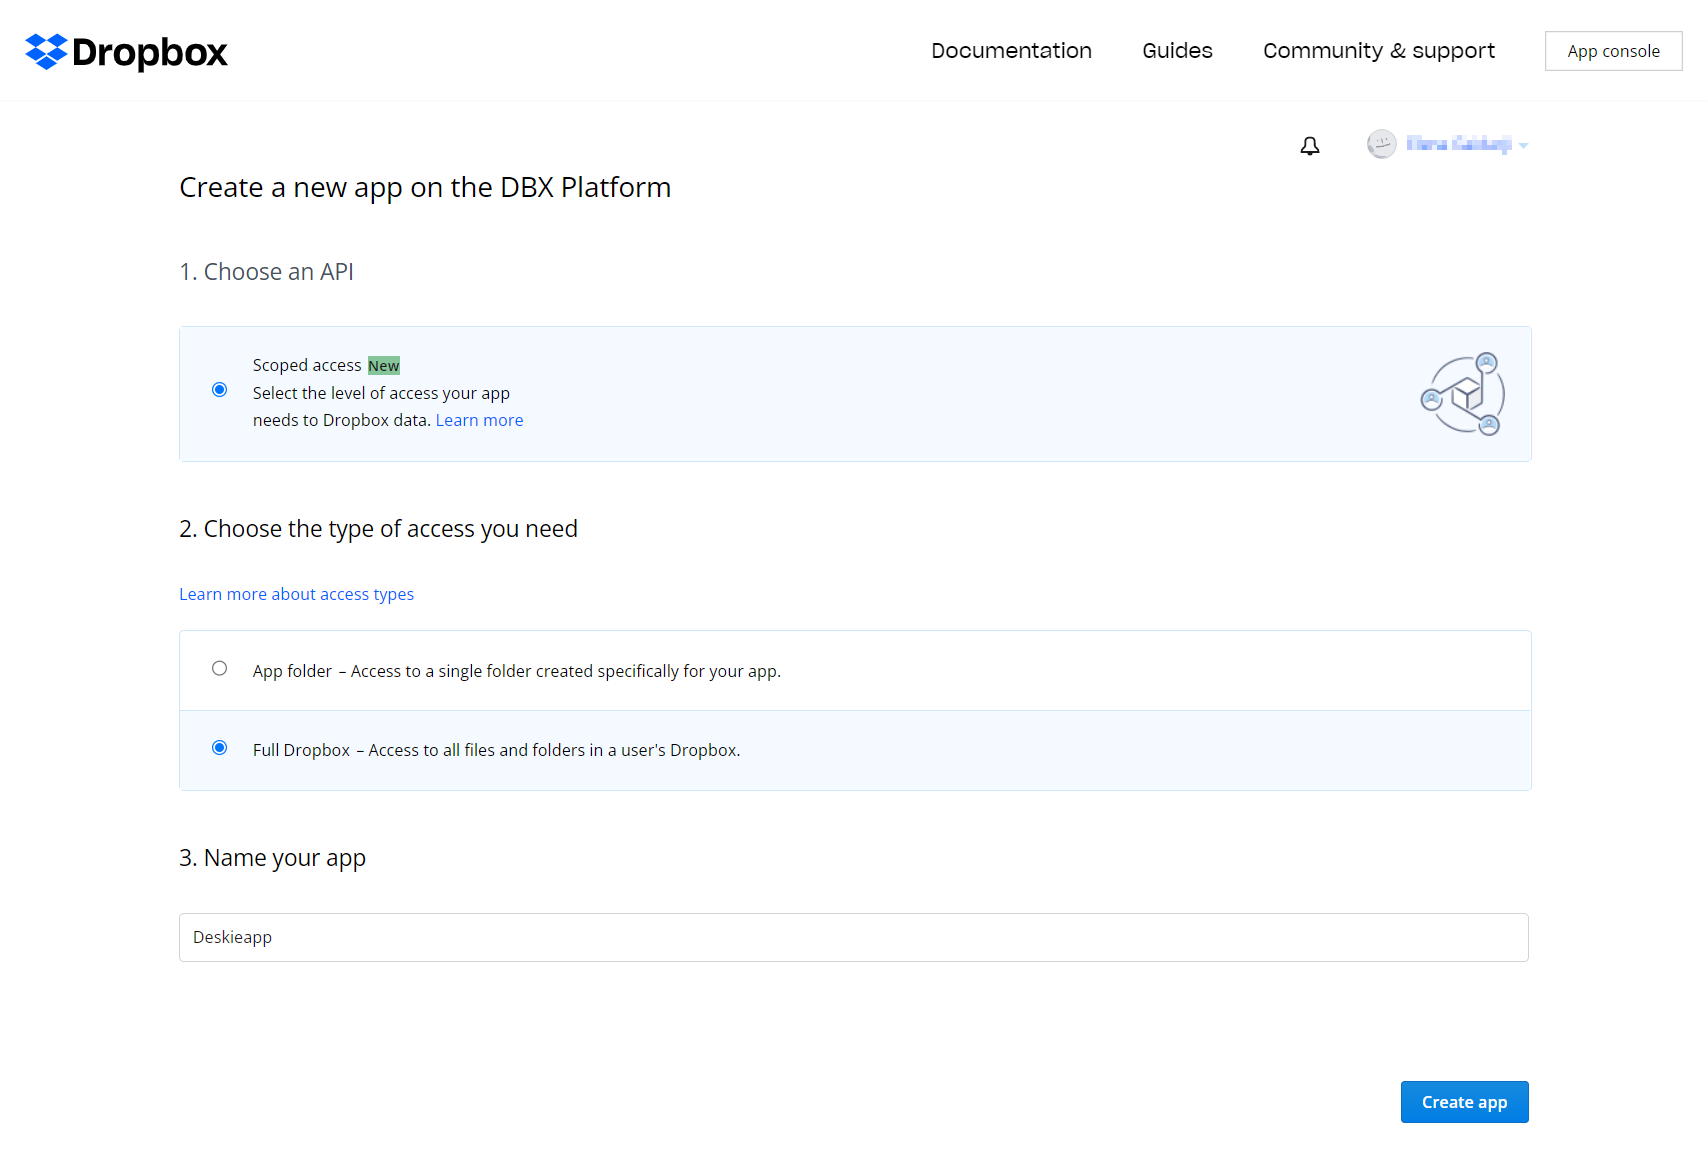Open Learn more about access types
Screen dimensions: 1708x1155
(x=296, y=594)
